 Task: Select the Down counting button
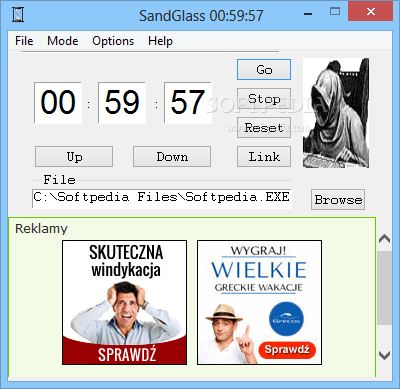[172, 157]
